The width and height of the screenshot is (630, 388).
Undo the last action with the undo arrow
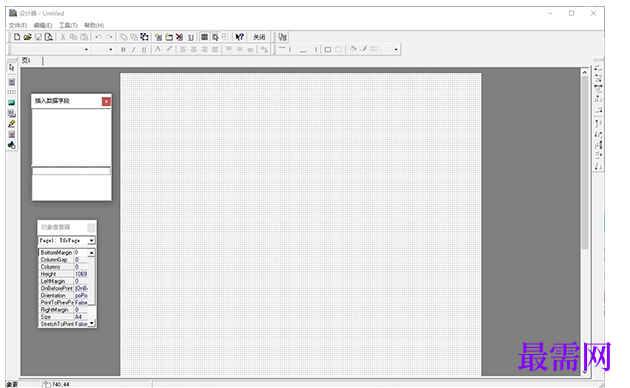coord(98,37)
